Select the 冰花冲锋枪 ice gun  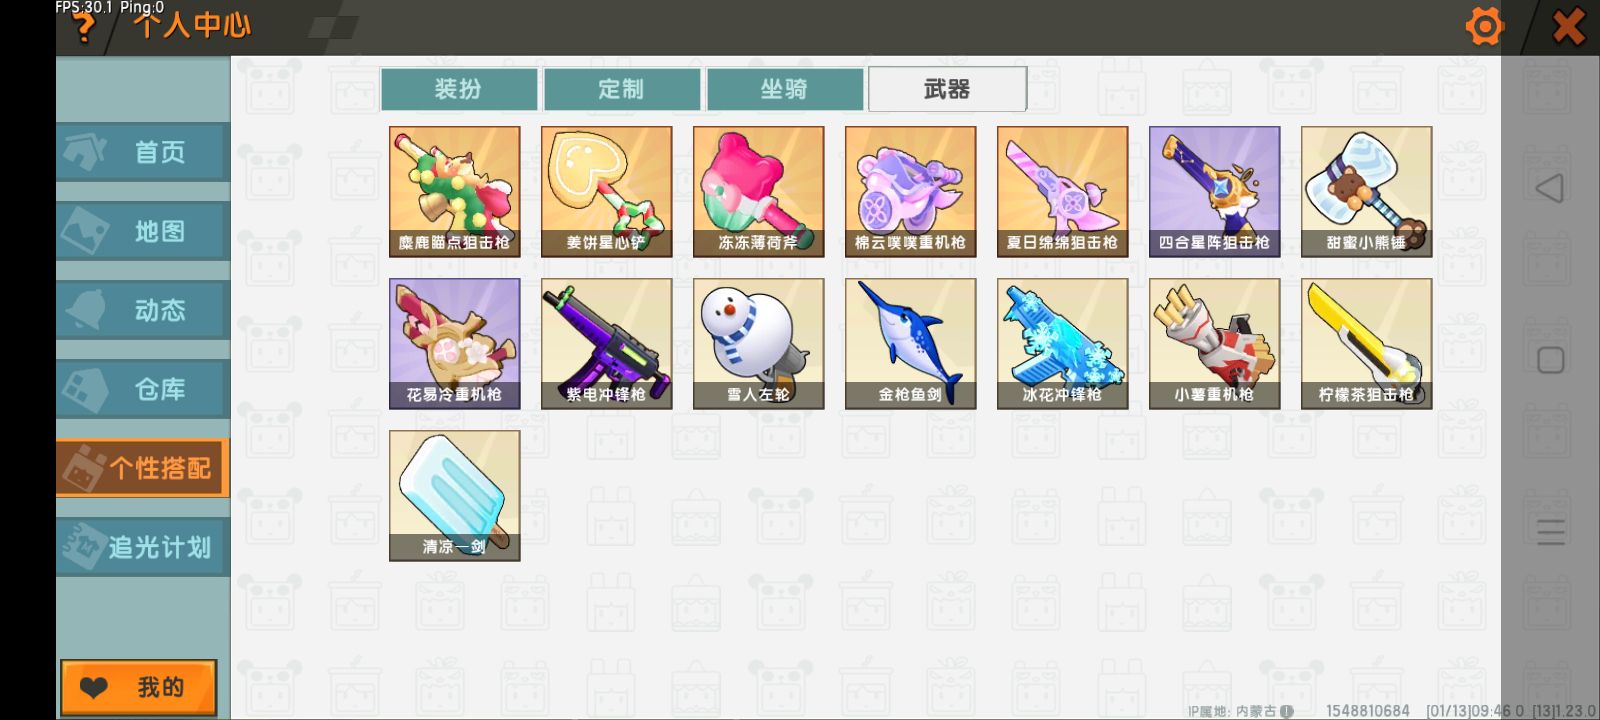click(1062, 343)
